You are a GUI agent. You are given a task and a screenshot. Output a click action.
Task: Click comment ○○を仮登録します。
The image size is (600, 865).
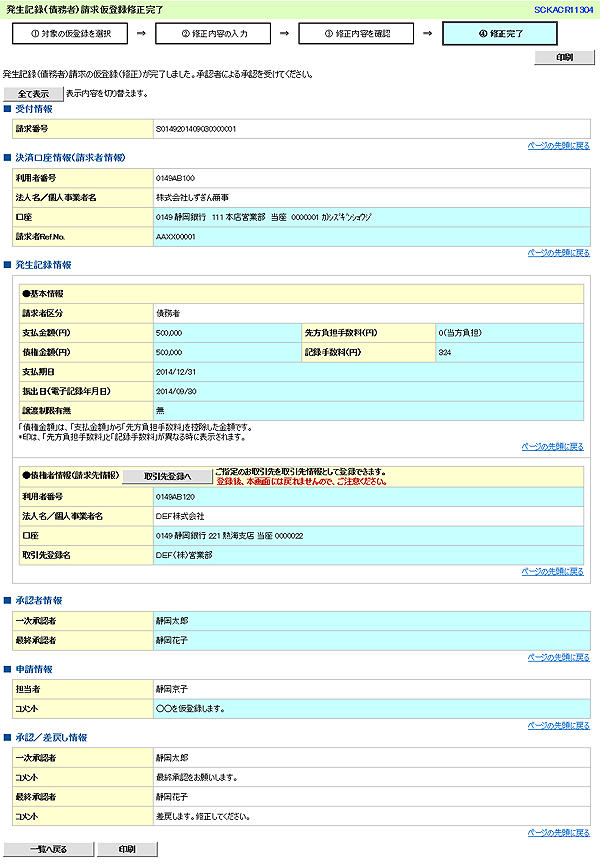(x=190, y=709)
